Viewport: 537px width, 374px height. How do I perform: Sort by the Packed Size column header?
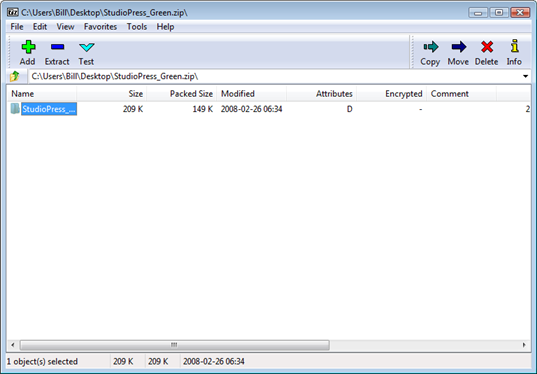pos(182,94)
